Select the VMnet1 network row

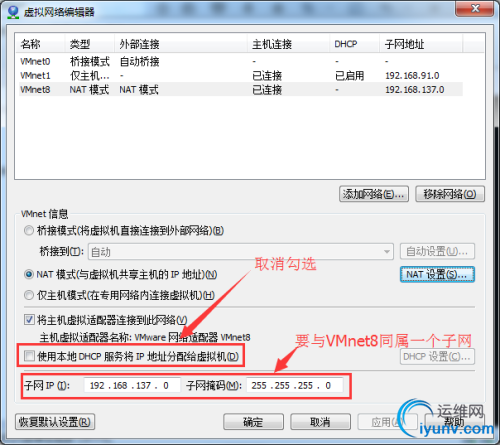(x=241, y=76)
